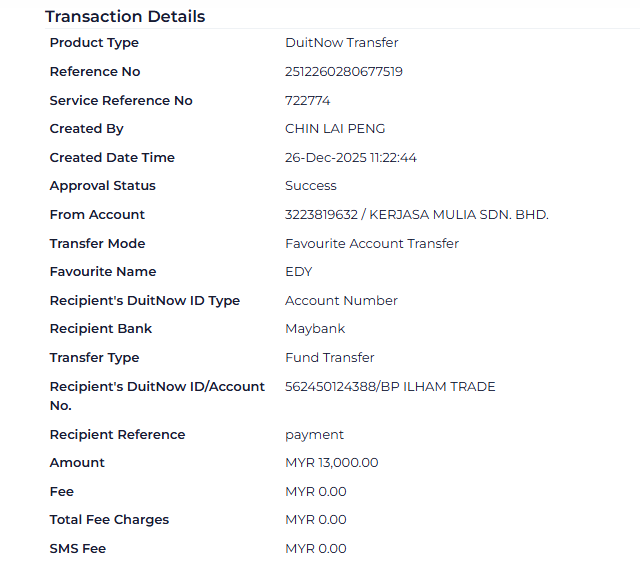Select the from account 3223819632 value
This screenshot has width=640, height=573.
[416, 215]
